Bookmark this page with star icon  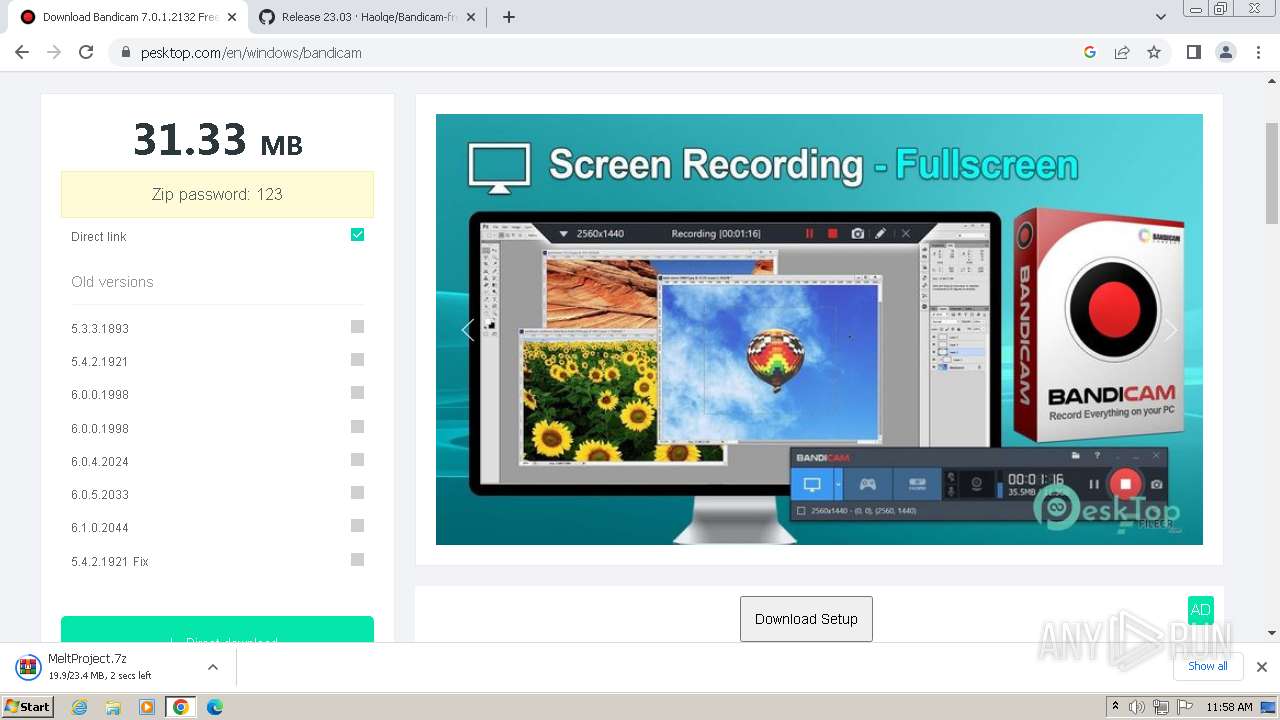pos(1154,52)
